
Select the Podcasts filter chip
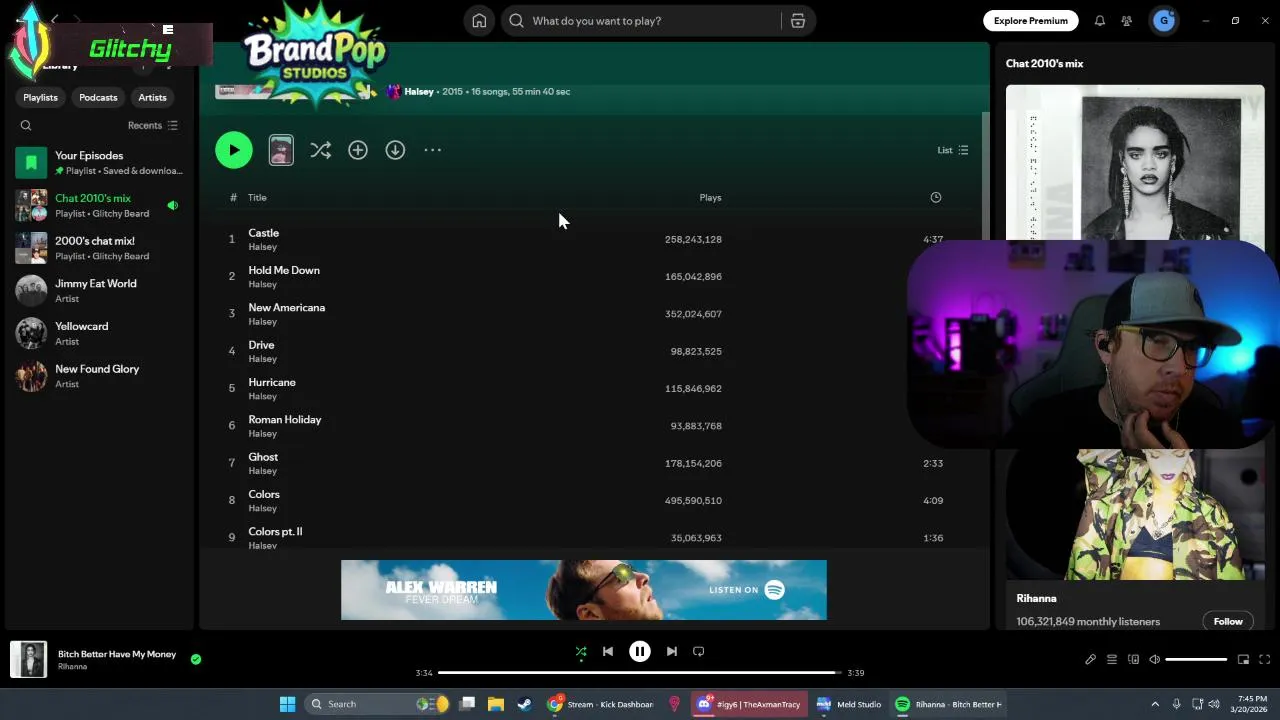[x=98, y=97]
